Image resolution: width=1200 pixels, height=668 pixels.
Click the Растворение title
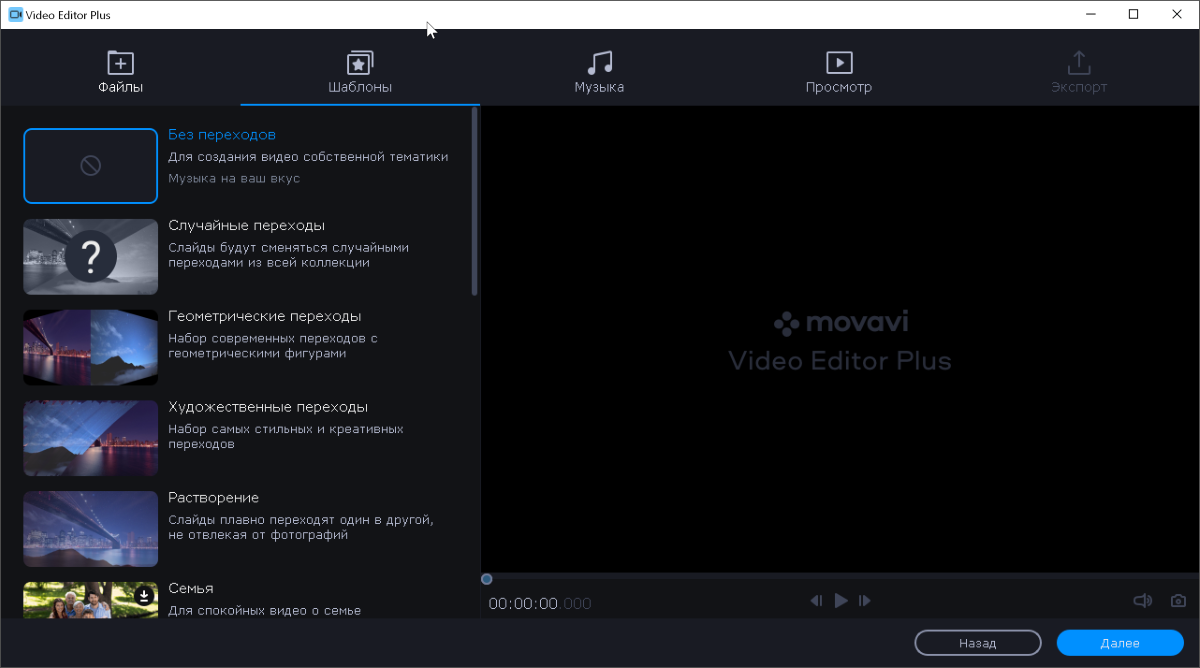pyautogui.click(x=213, y=497)
